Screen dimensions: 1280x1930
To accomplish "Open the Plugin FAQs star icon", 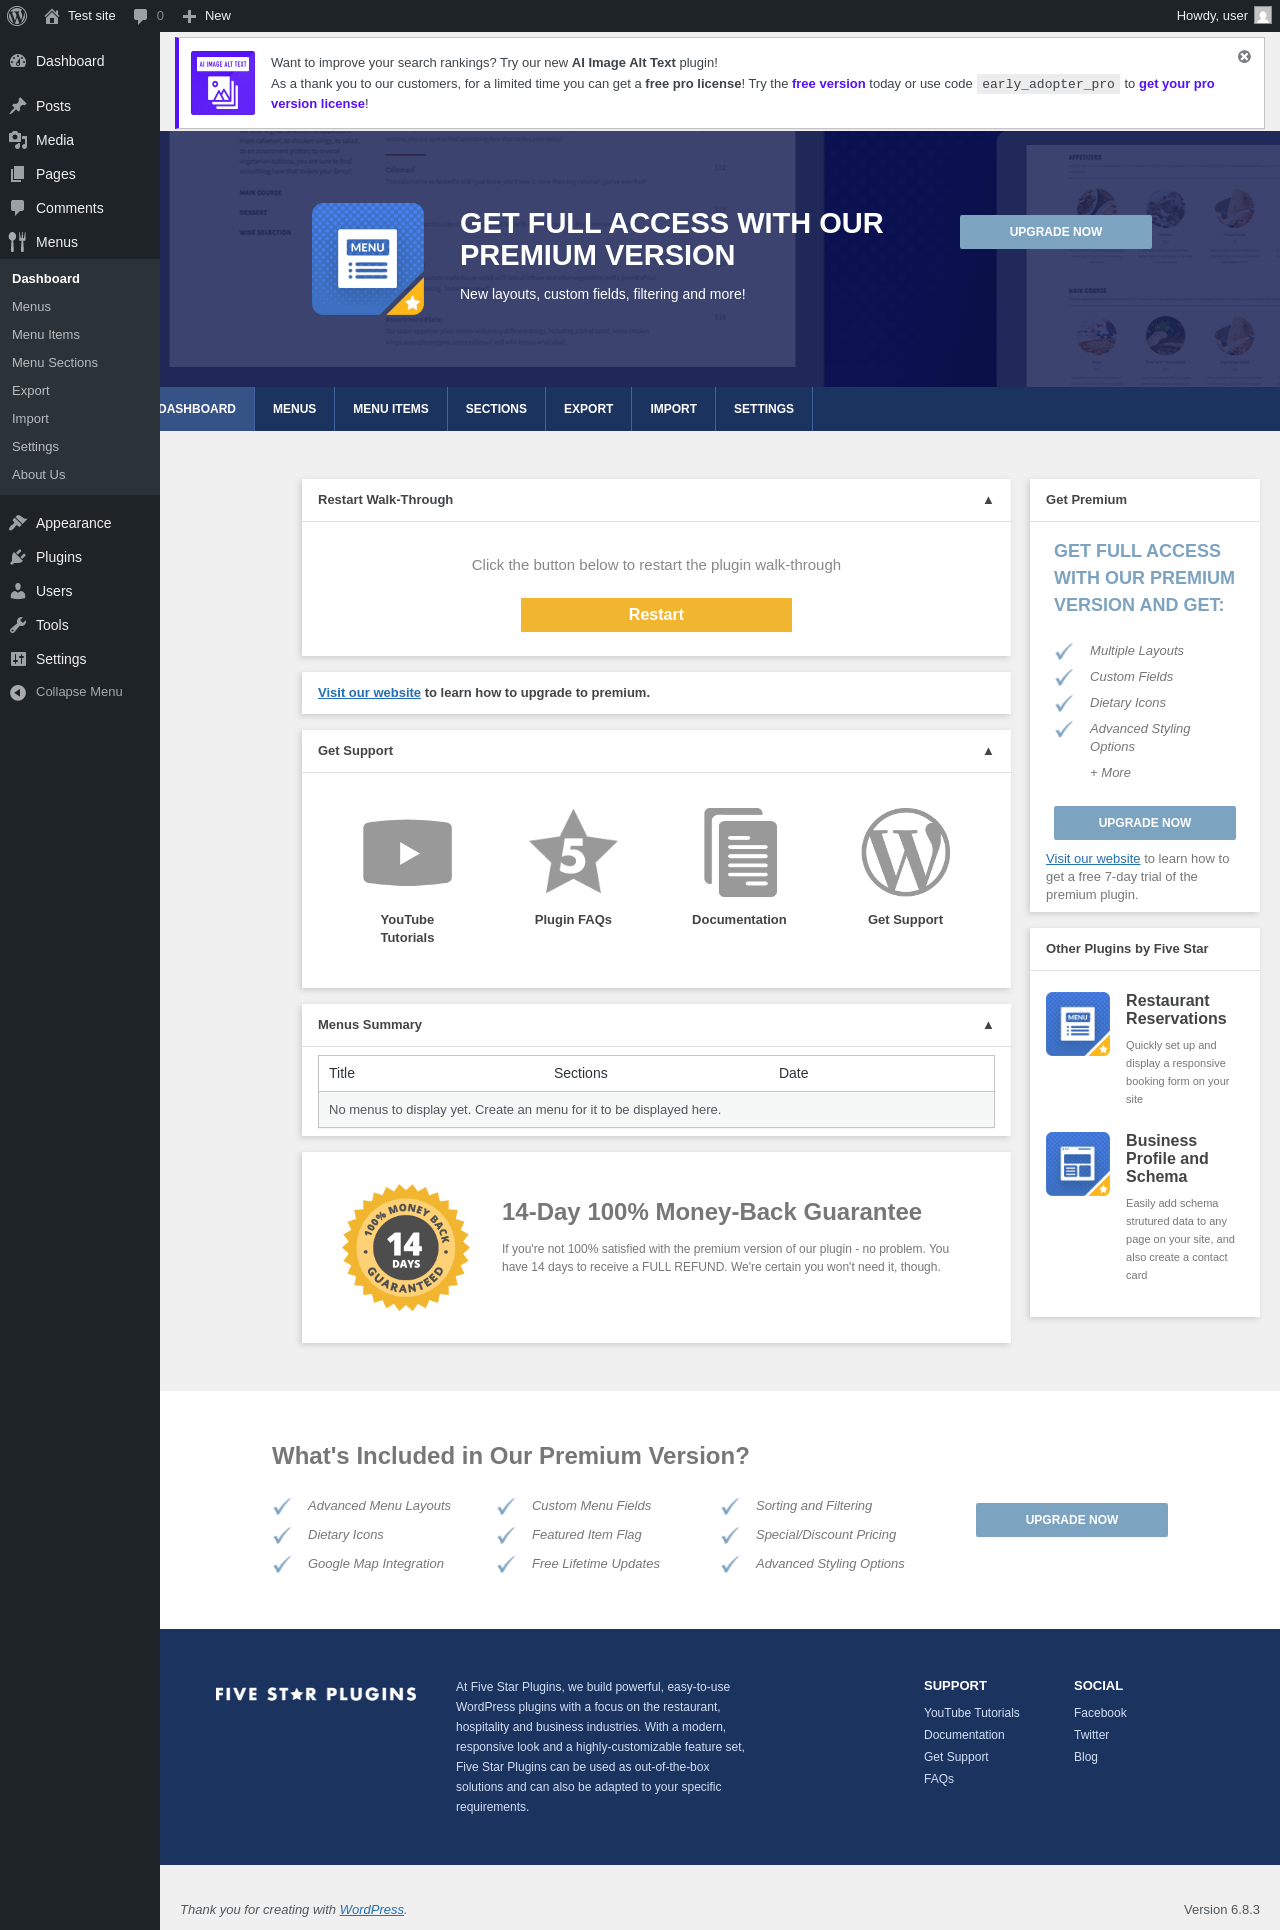I will point(573,852).
